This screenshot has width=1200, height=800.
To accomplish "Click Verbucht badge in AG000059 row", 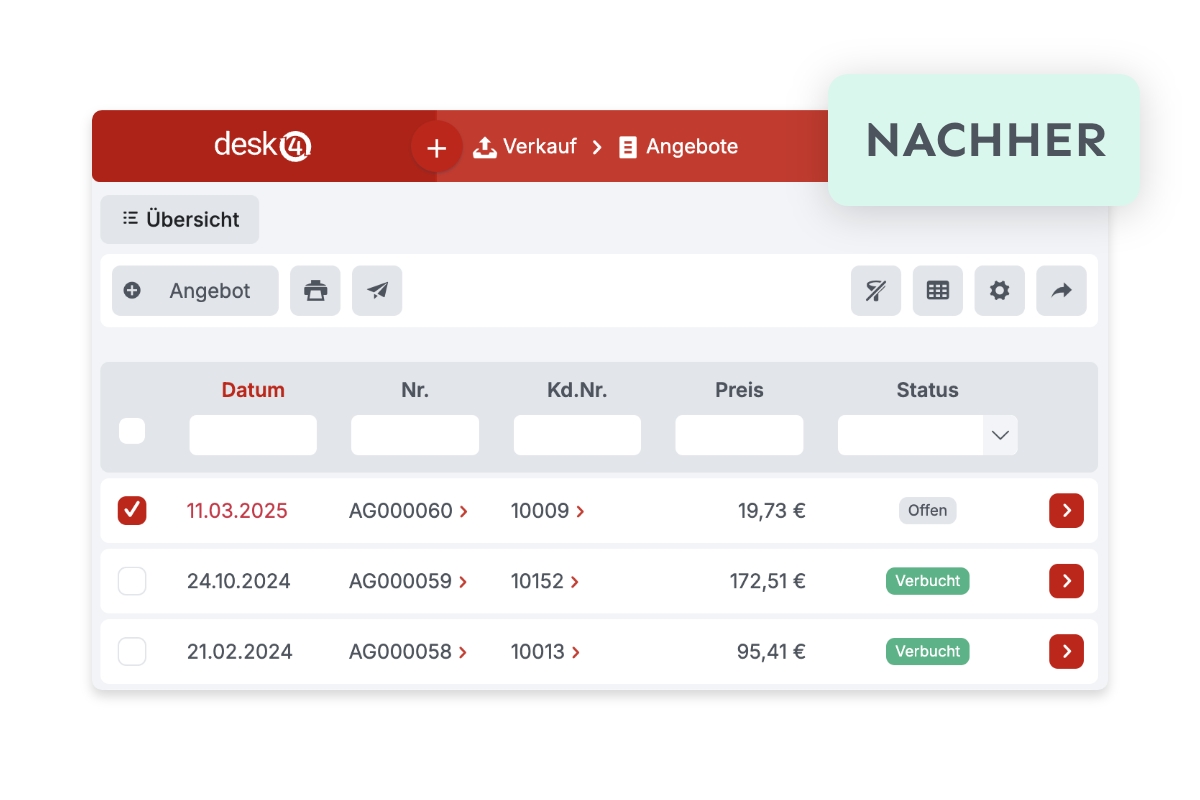I will [x=927, y=581].
